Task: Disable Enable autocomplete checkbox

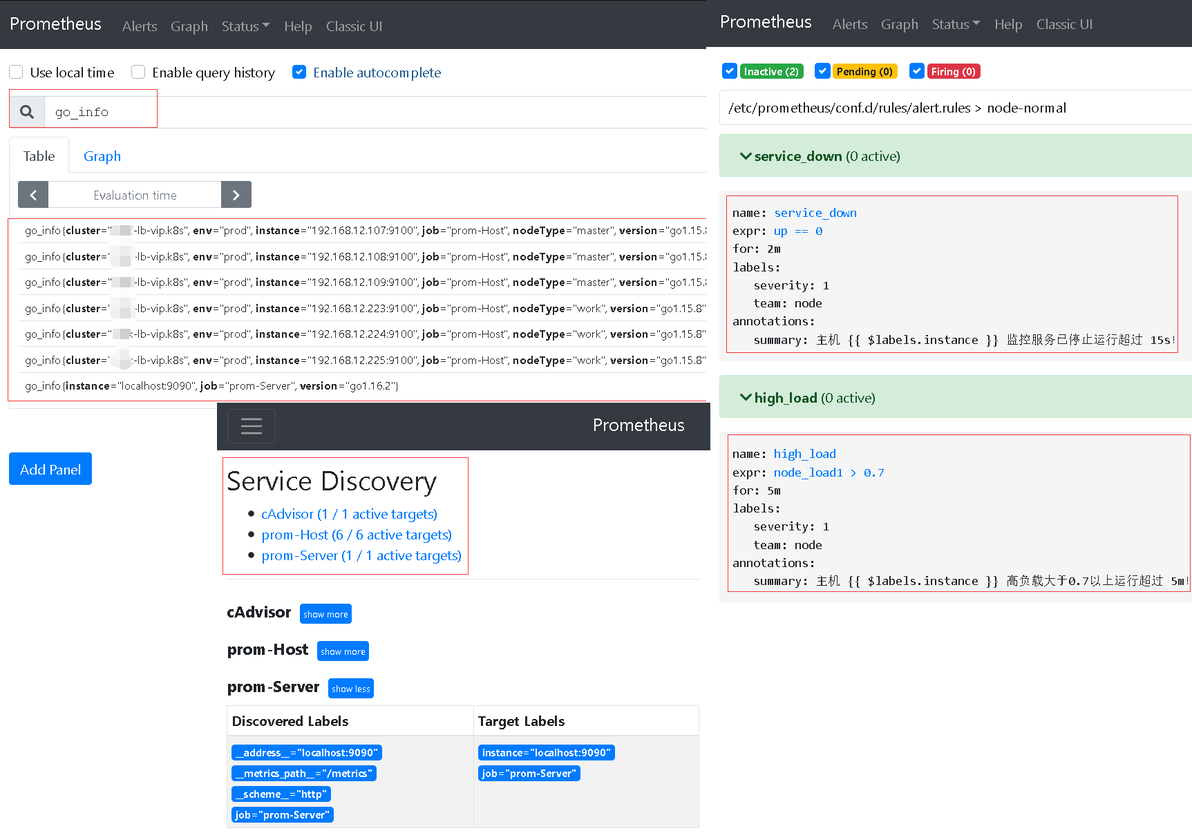Action: tap(299, 72)
